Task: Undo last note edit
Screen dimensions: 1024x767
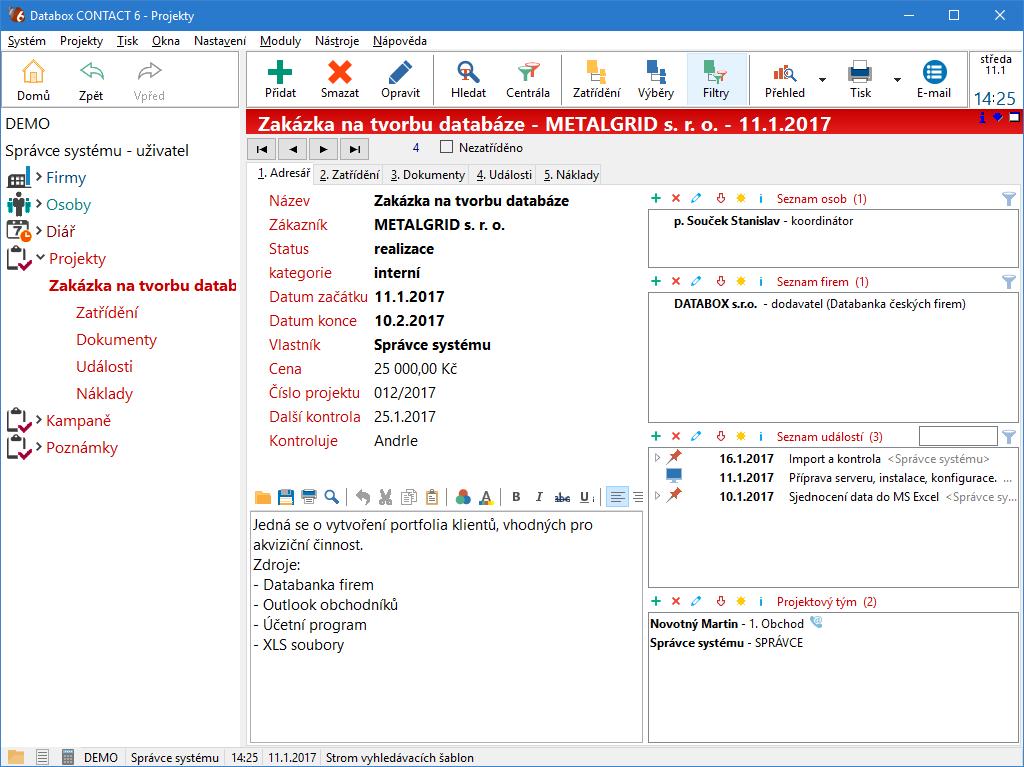Action: coord(362,497)
